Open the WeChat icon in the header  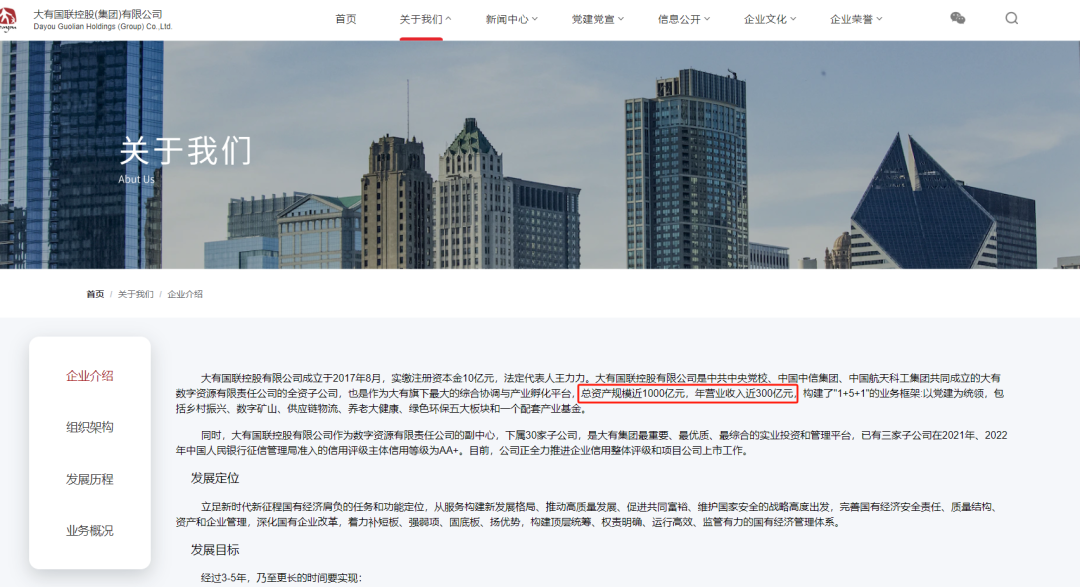coord(957,19)
